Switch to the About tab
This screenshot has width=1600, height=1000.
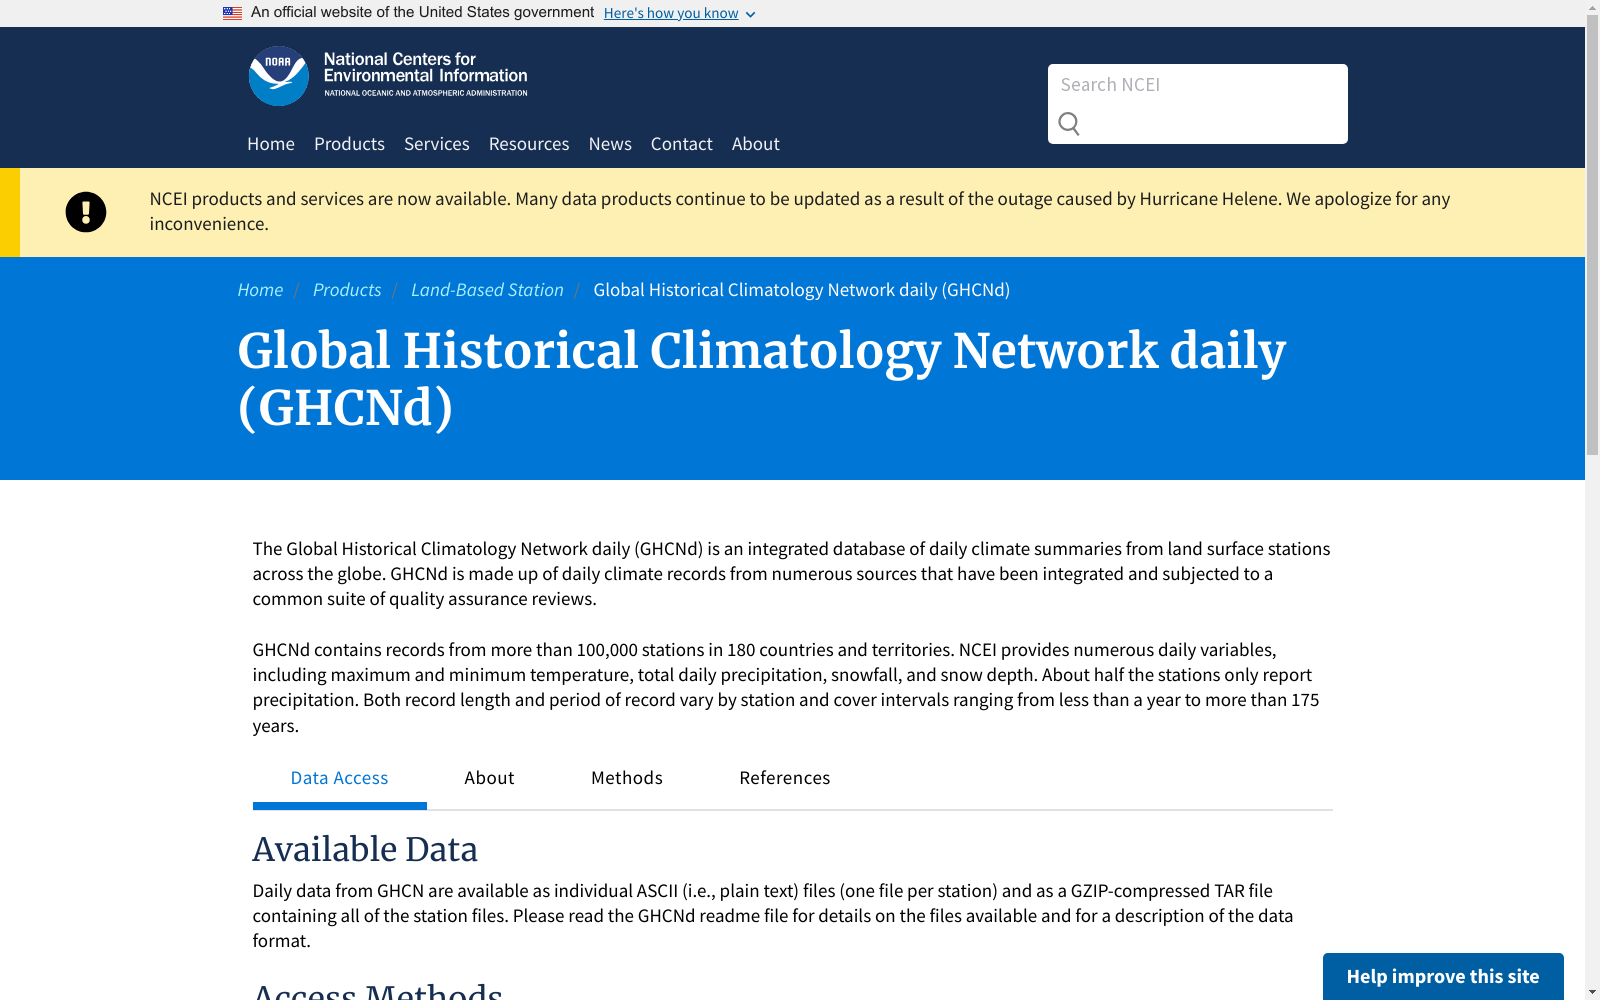point(489,778)
